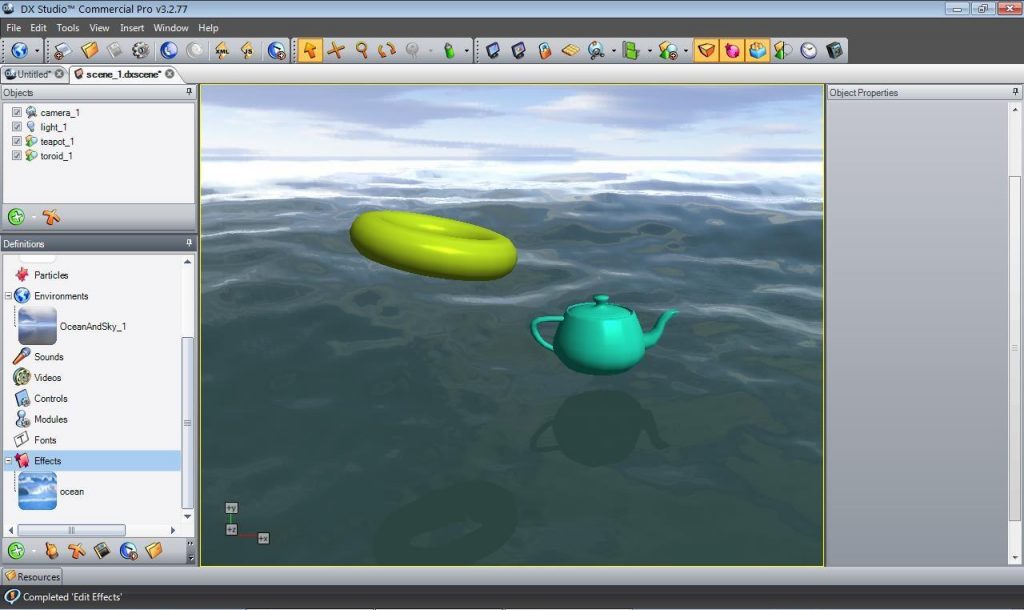Activate the move objects tool
The width and height of the screenshot is (1024, 610).
click(x=338, y=49)
